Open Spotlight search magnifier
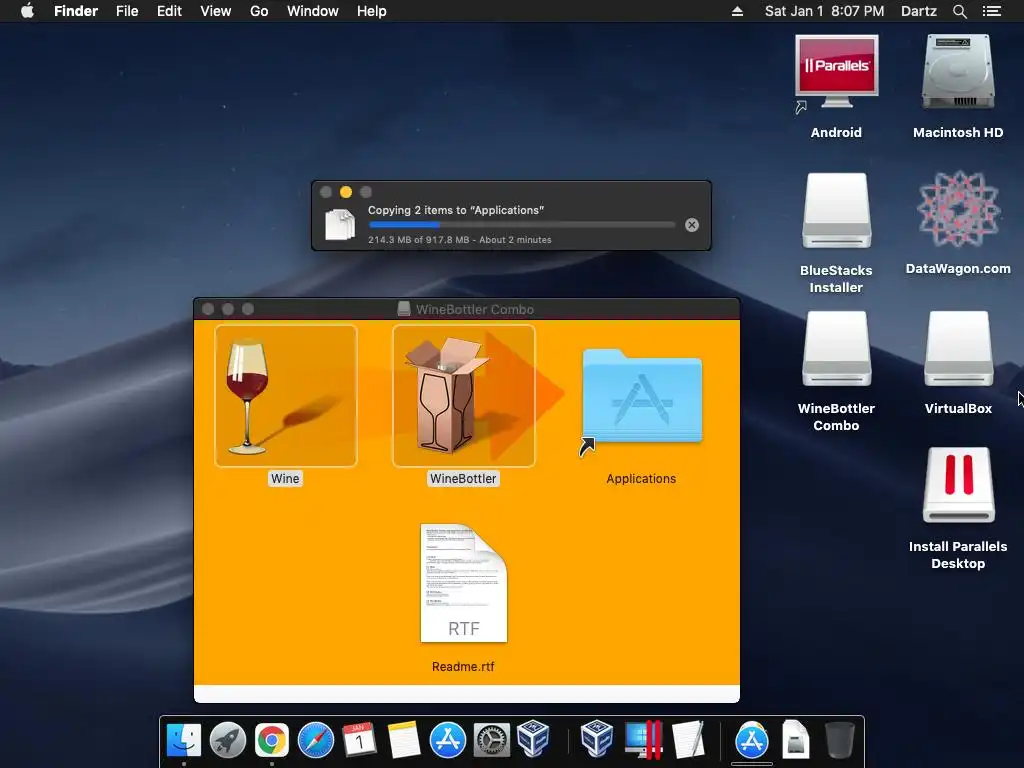This screenshot has width=1024, height=768. pos(960,11)
